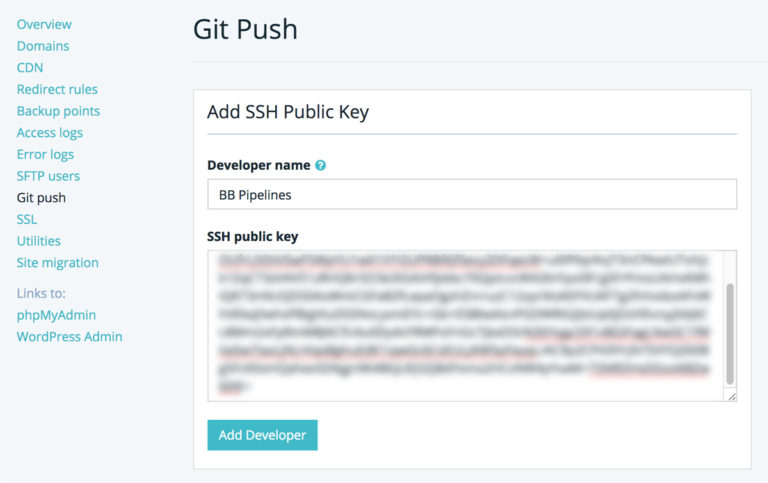
Task: Open the Overview page
Action: pos(44,24)
